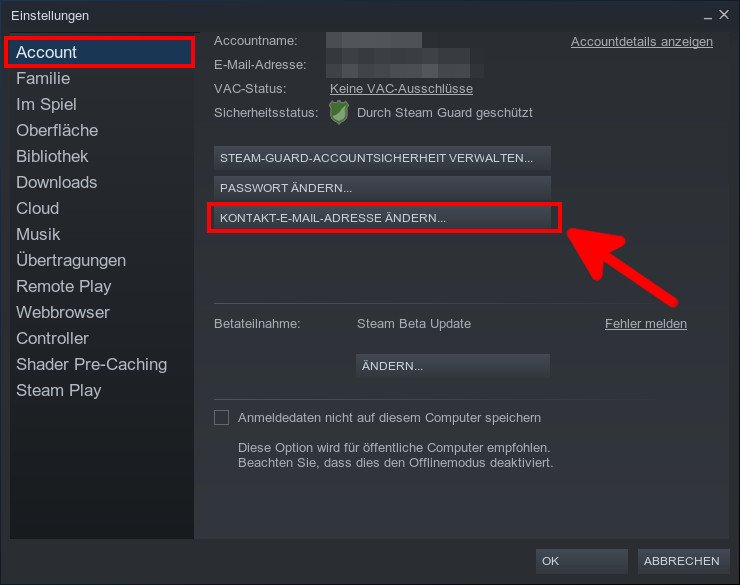This screenshot has height=585, width=740.
Task: Click the 'Keine VAC-Ausschlüsse' link
Action: pos(401,89)
